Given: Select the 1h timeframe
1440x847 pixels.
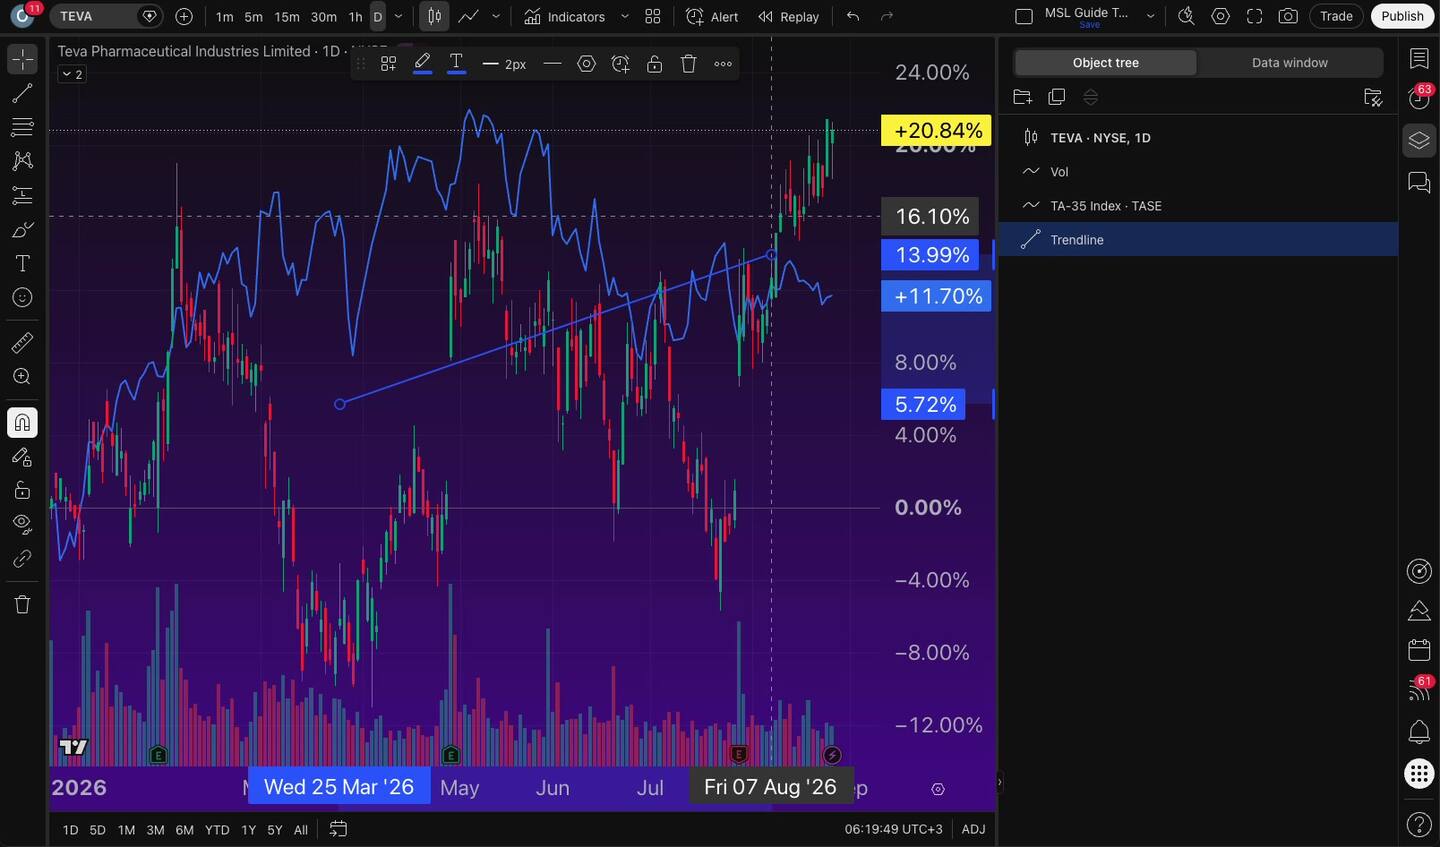Looking at the screenshot, I should tap(355, 16).
